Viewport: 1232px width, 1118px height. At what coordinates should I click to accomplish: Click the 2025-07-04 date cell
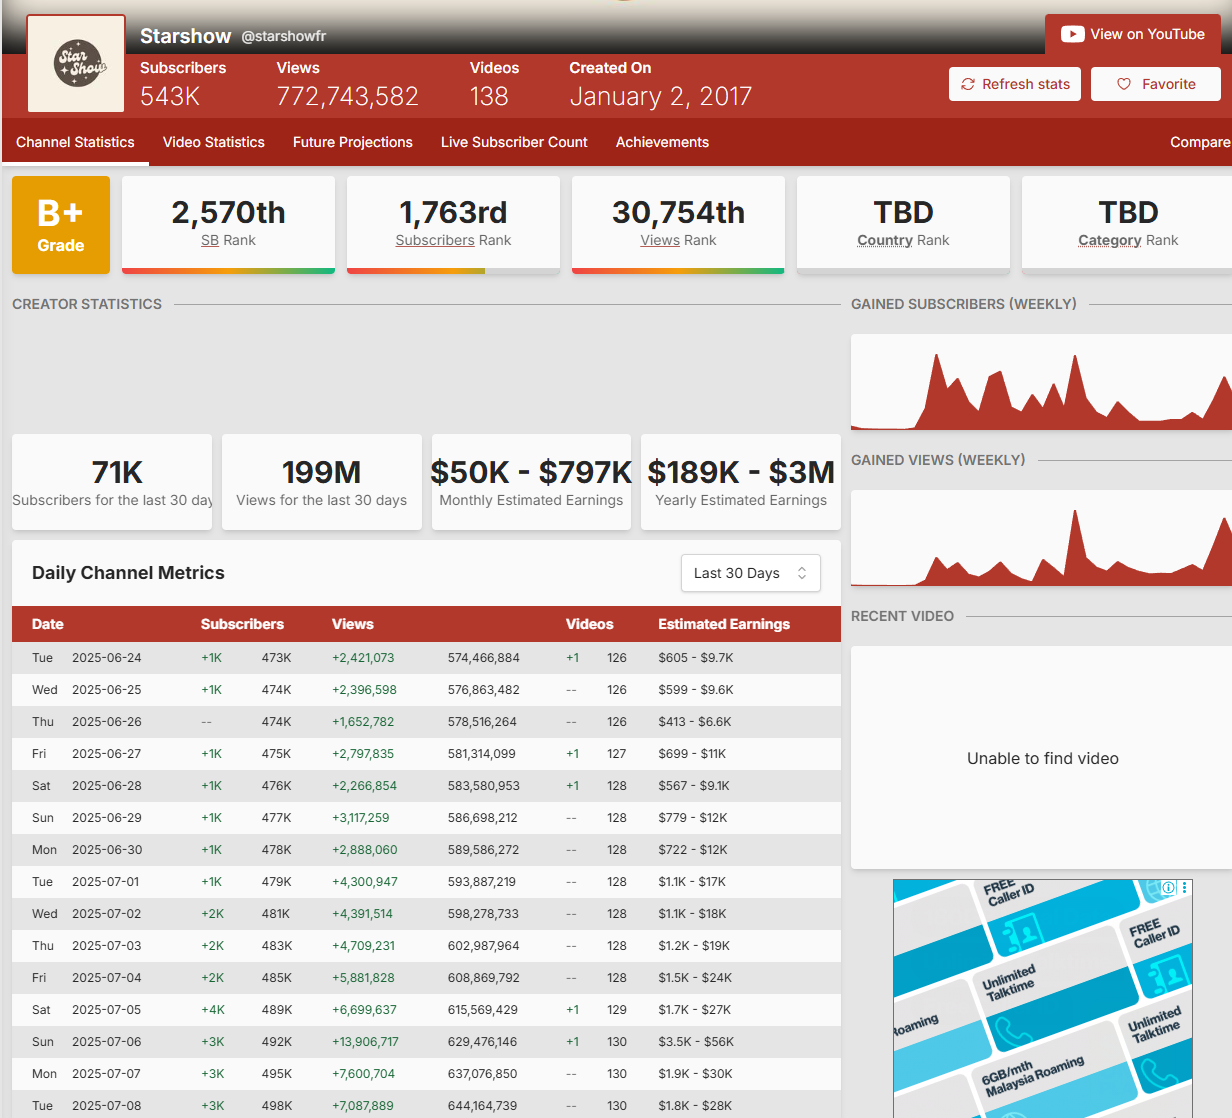(x=107, y=978)
